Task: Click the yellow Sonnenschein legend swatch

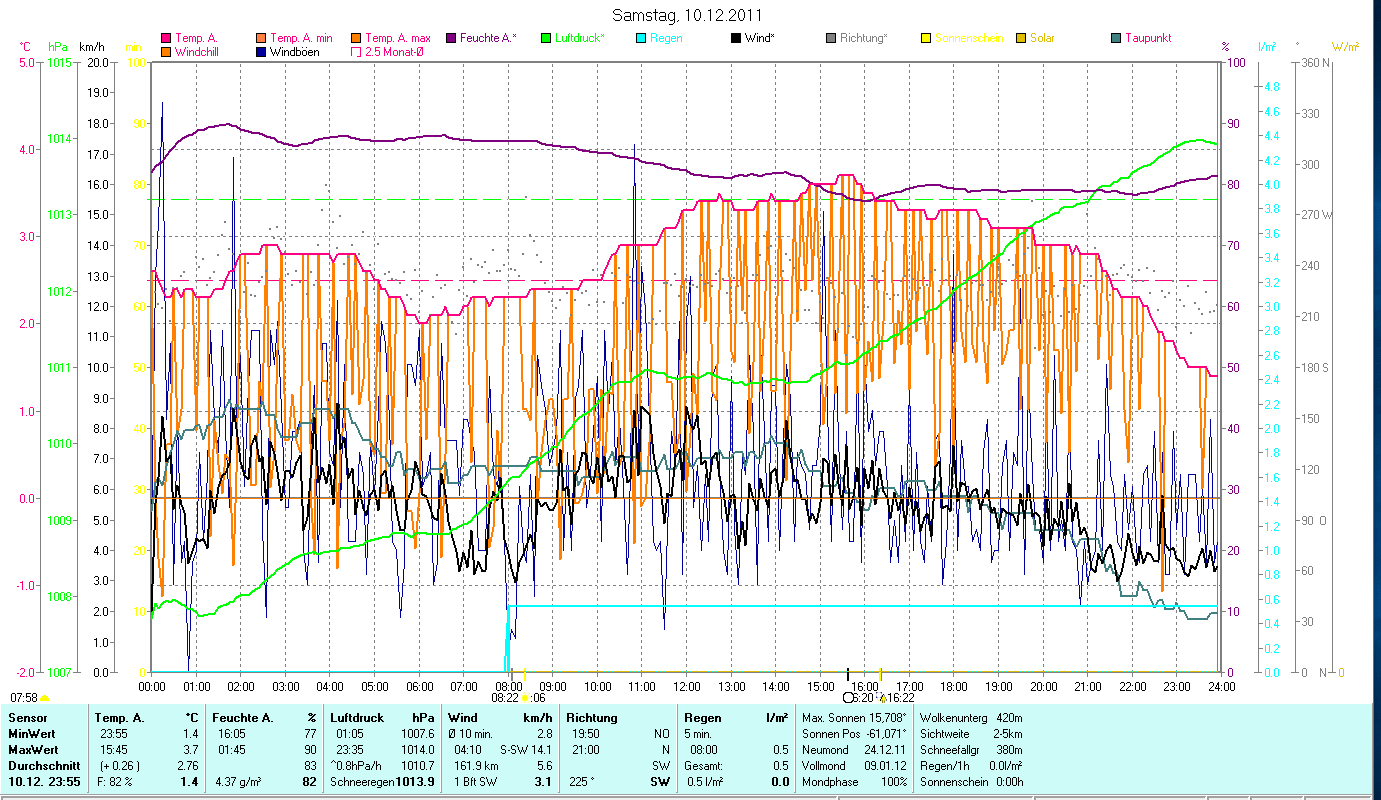Action: (926, 39)
